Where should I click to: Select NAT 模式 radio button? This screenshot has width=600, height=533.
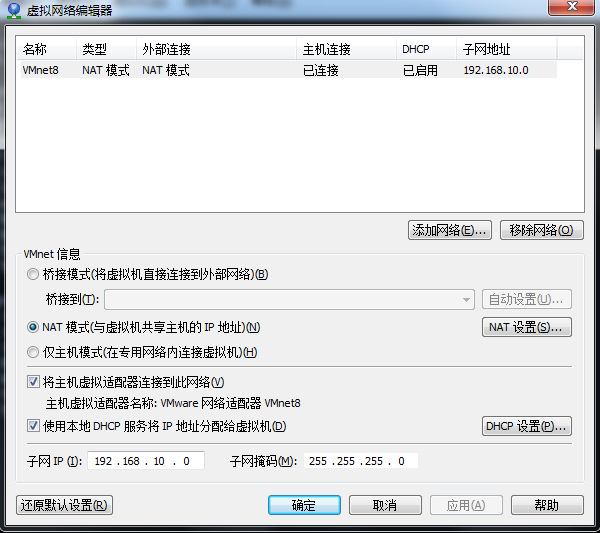tap(33, 327)
